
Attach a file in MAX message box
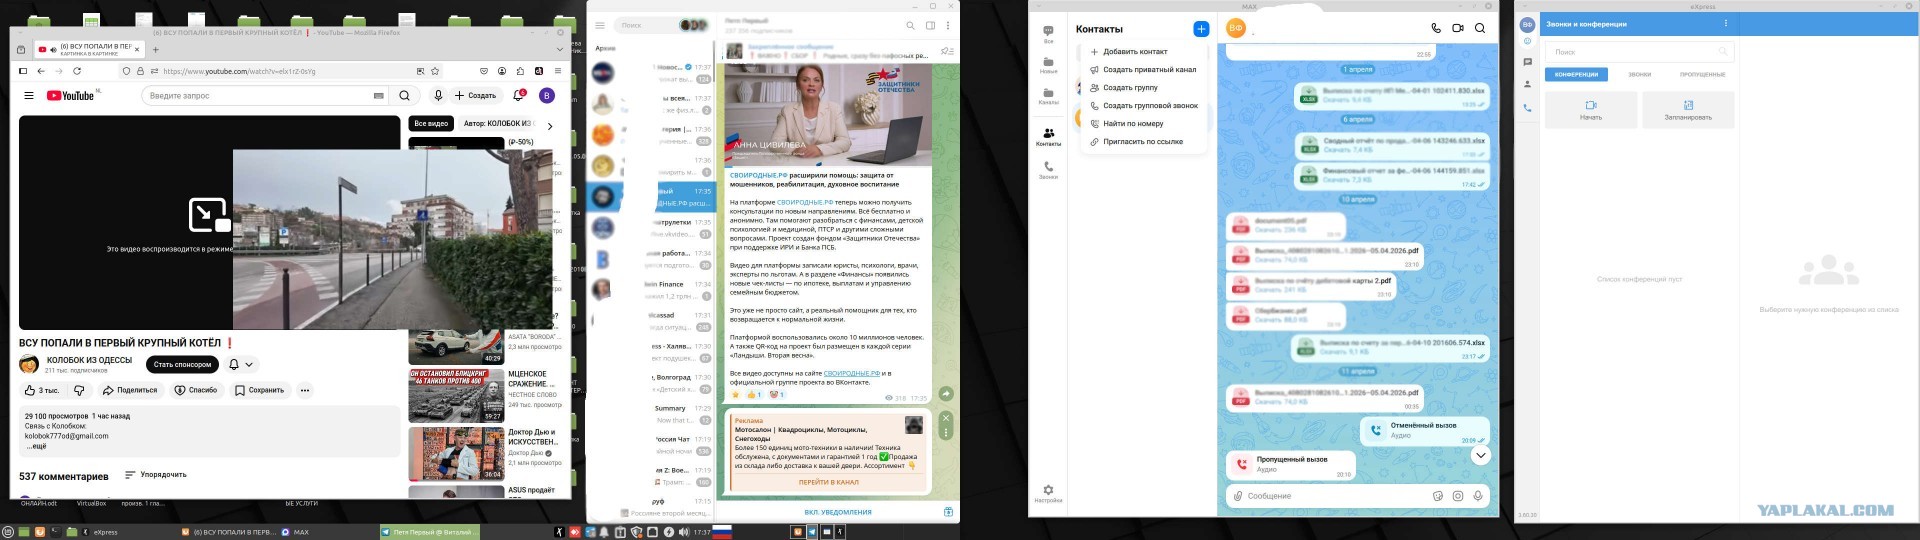1238,496
